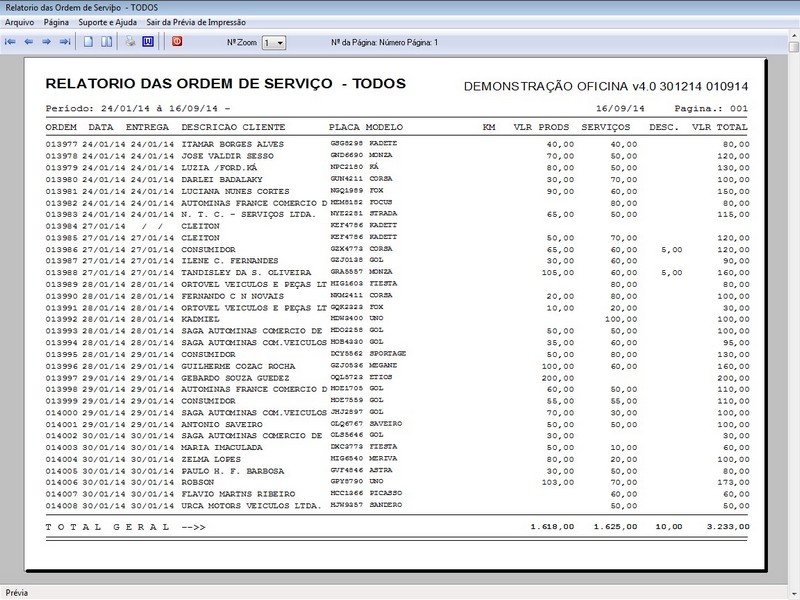800x600 pixels.
Task: Click client ILENE C. FERNANDES
Action: pyautogui.click(x=230, y=261)
